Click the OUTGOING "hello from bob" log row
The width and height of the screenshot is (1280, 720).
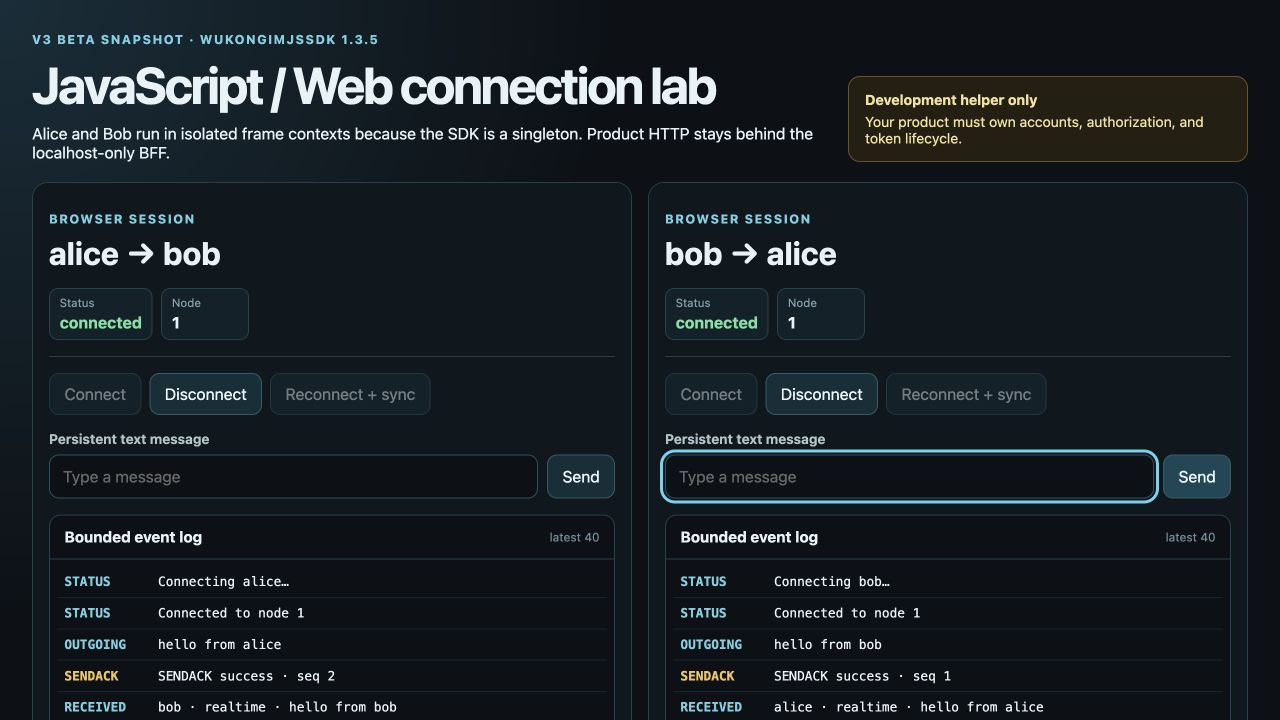tap(948, 645)
